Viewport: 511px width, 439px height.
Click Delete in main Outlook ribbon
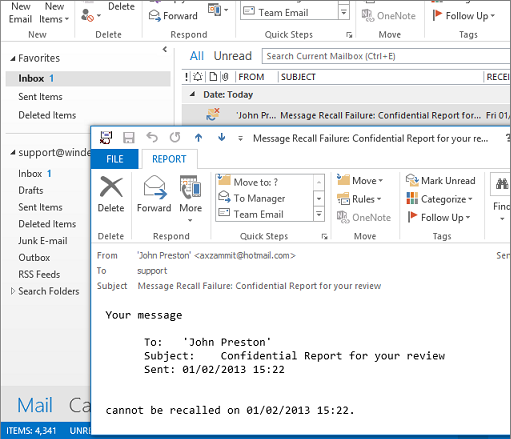pyautogui.click(x=121, y=7)
